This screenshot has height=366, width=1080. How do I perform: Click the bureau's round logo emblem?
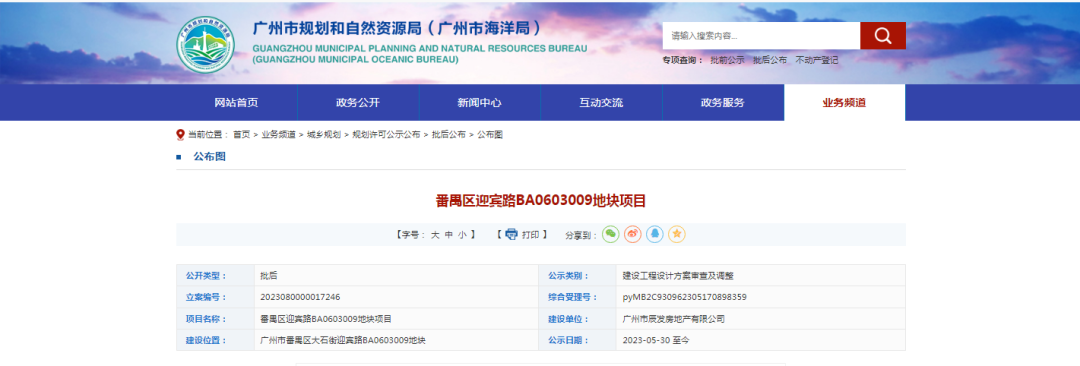tap(205, 45)
